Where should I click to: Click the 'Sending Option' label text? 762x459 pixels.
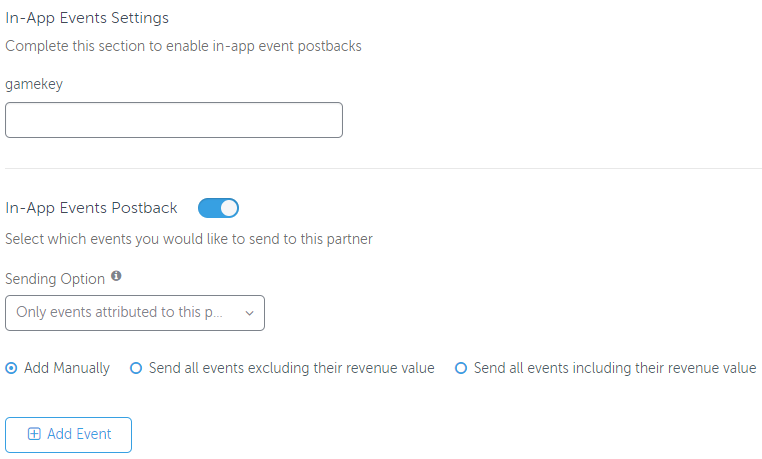(x=54, y=277)
